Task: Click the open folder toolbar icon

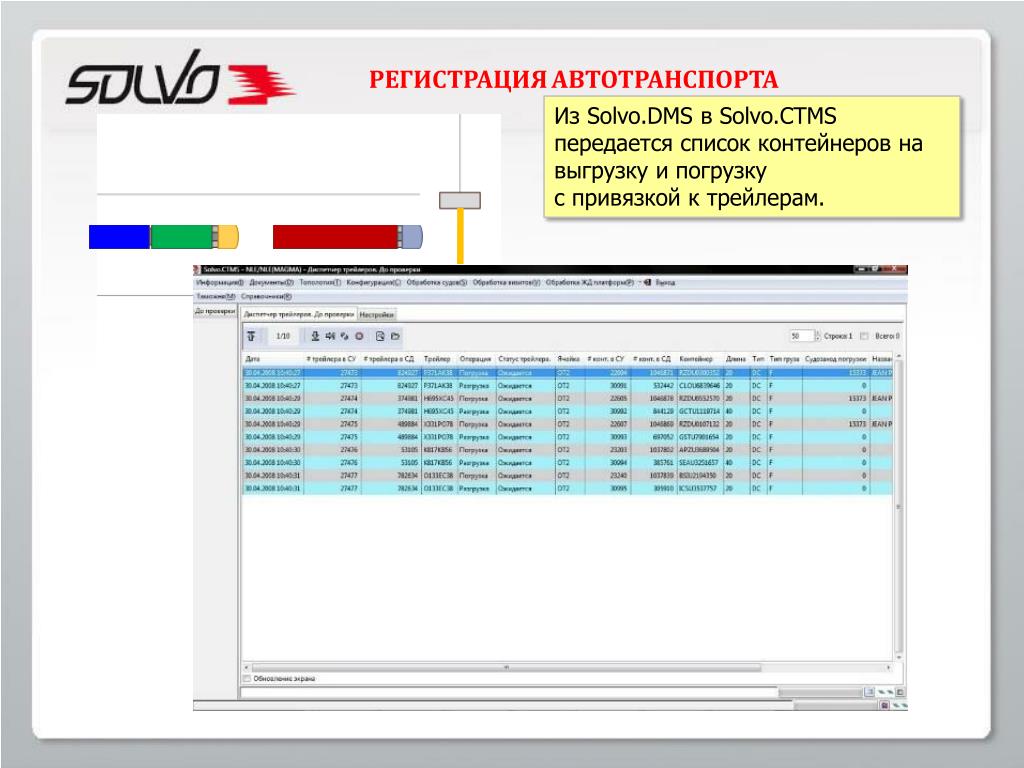Action: (395, 336)
